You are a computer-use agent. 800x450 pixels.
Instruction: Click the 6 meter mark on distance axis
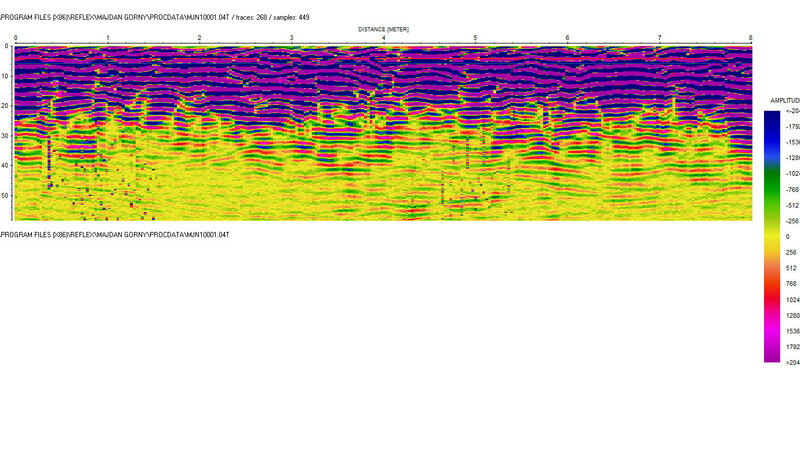567,38
